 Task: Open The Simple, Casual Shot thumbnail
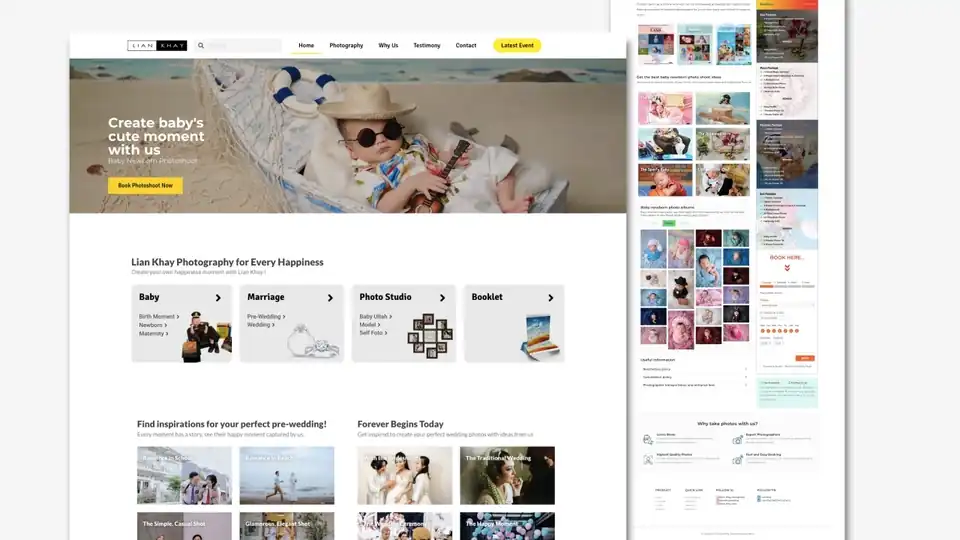tap(184, 527)
